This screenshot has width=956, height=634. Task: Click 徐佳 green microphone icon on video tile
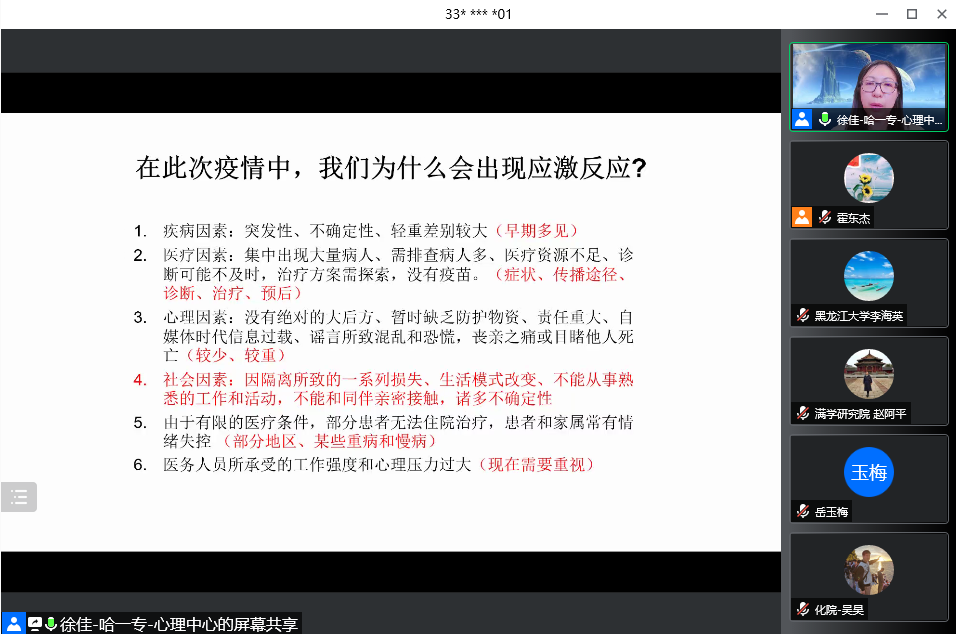tap(824, 119)
